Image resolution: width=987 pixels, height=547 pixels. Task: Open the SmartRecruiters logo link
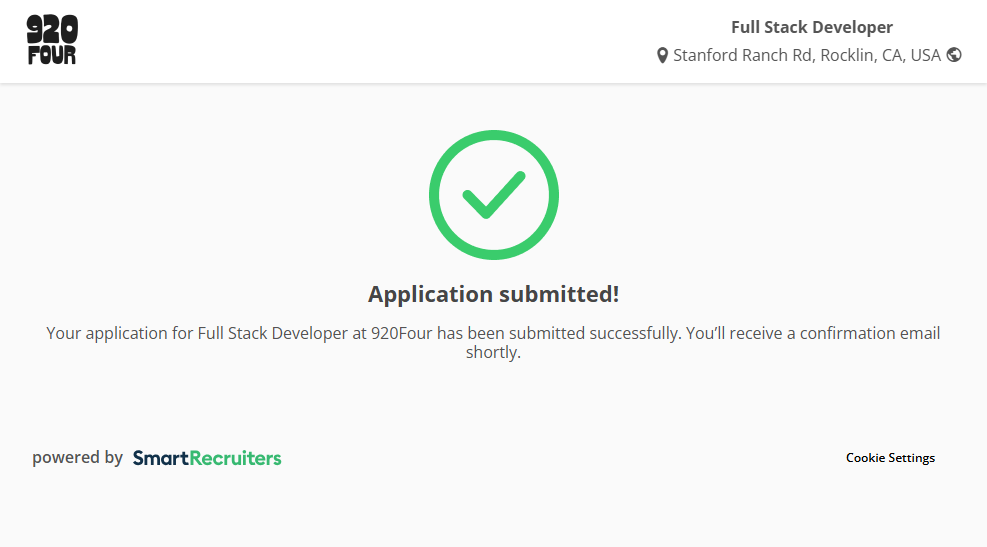tap(207, 458)
